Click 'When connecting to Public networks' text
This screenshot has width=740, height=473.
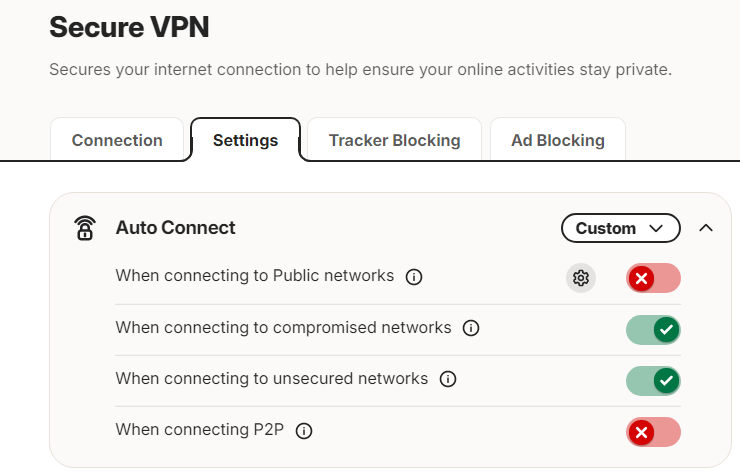pos(255,276)
